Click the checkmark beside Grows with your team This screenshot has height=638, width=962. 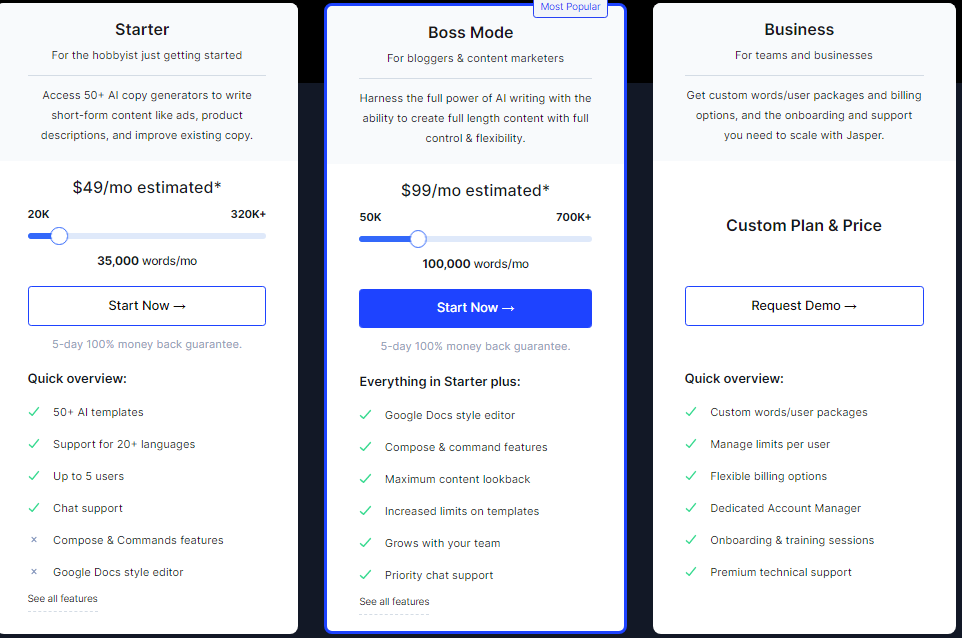coord(366,543)
